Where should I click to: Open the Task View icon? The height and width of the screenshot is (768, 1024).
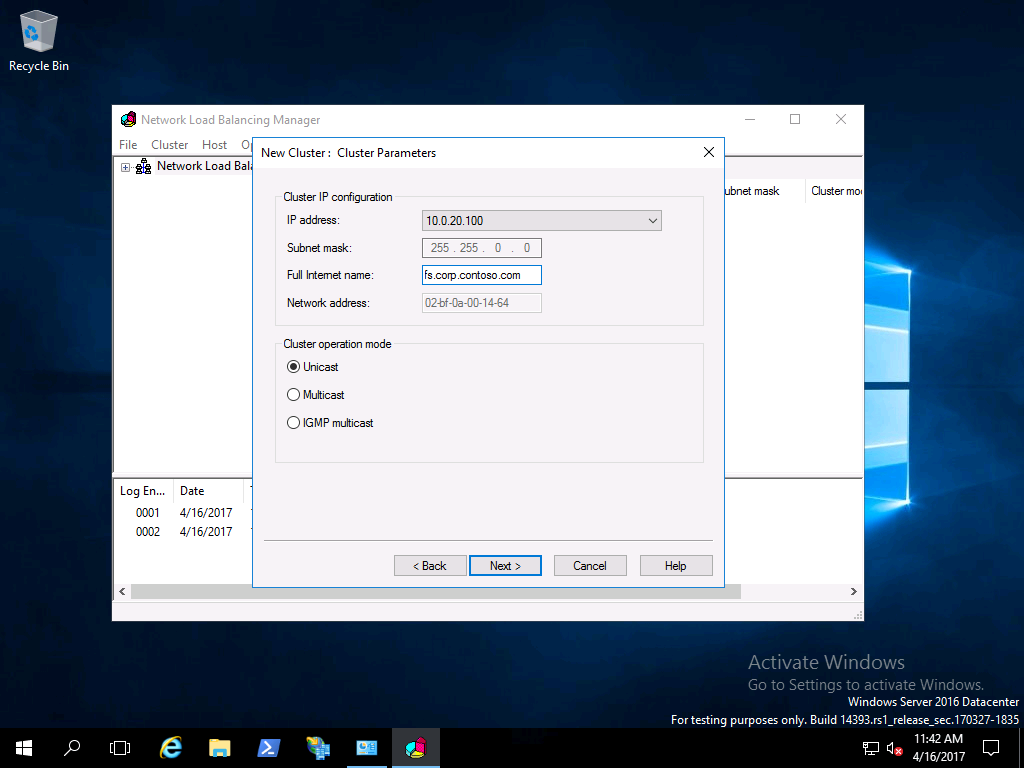tap(120, 747)
